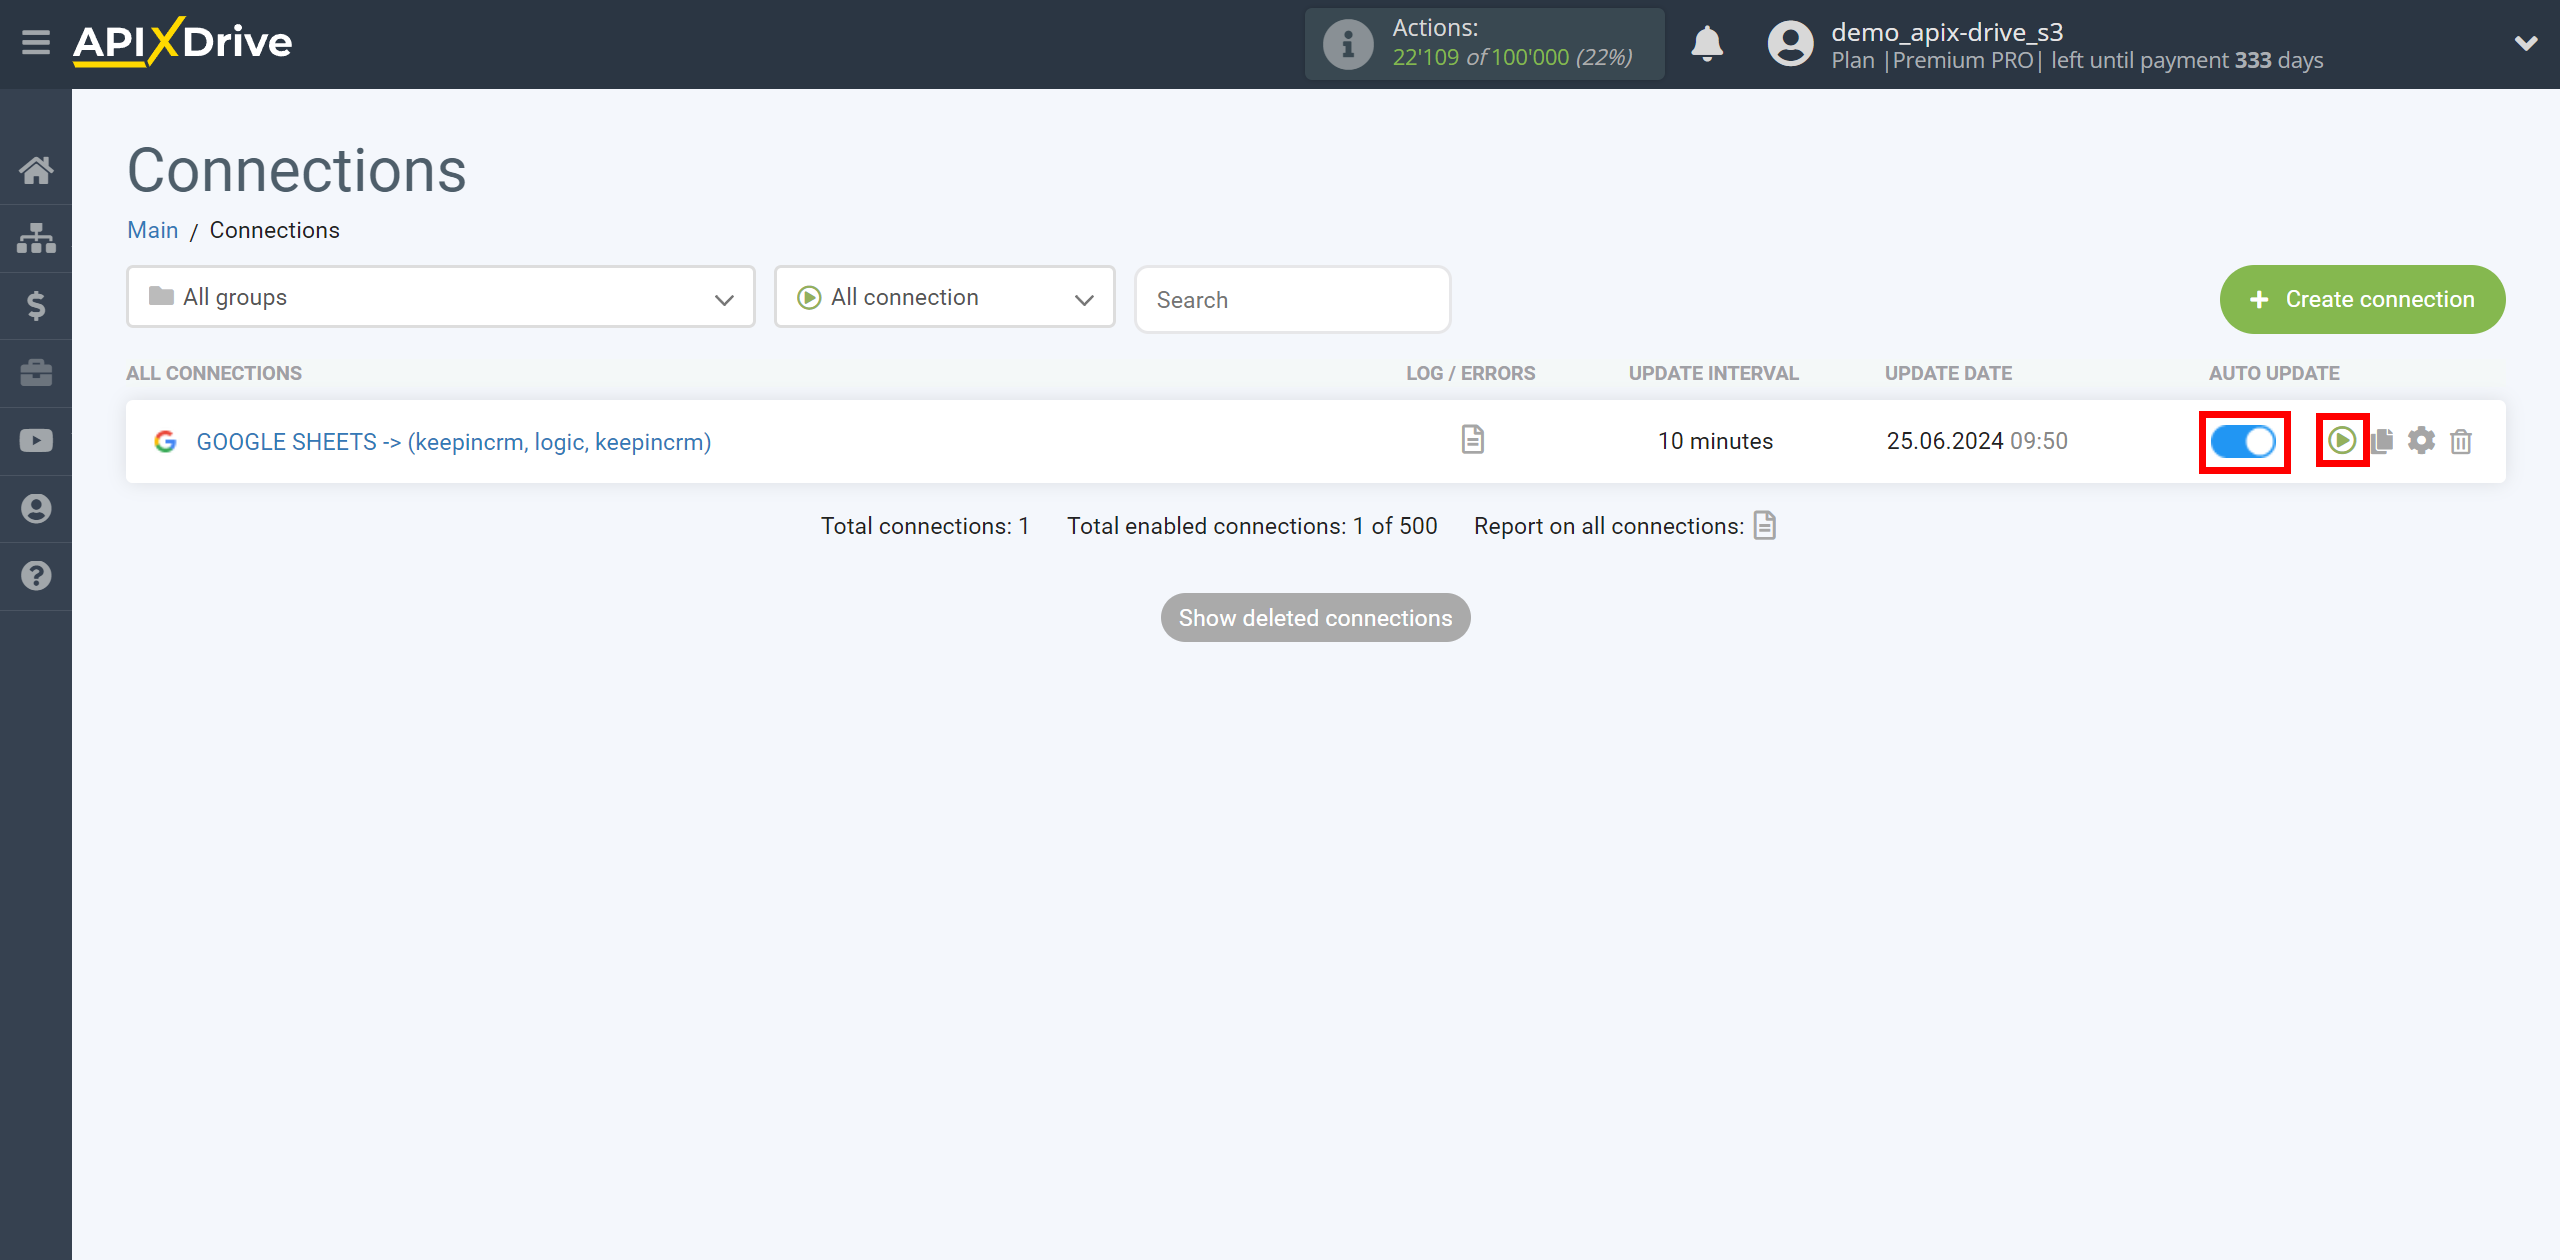Click the GOOGLE SHEETS connection name link

point(454,441)
